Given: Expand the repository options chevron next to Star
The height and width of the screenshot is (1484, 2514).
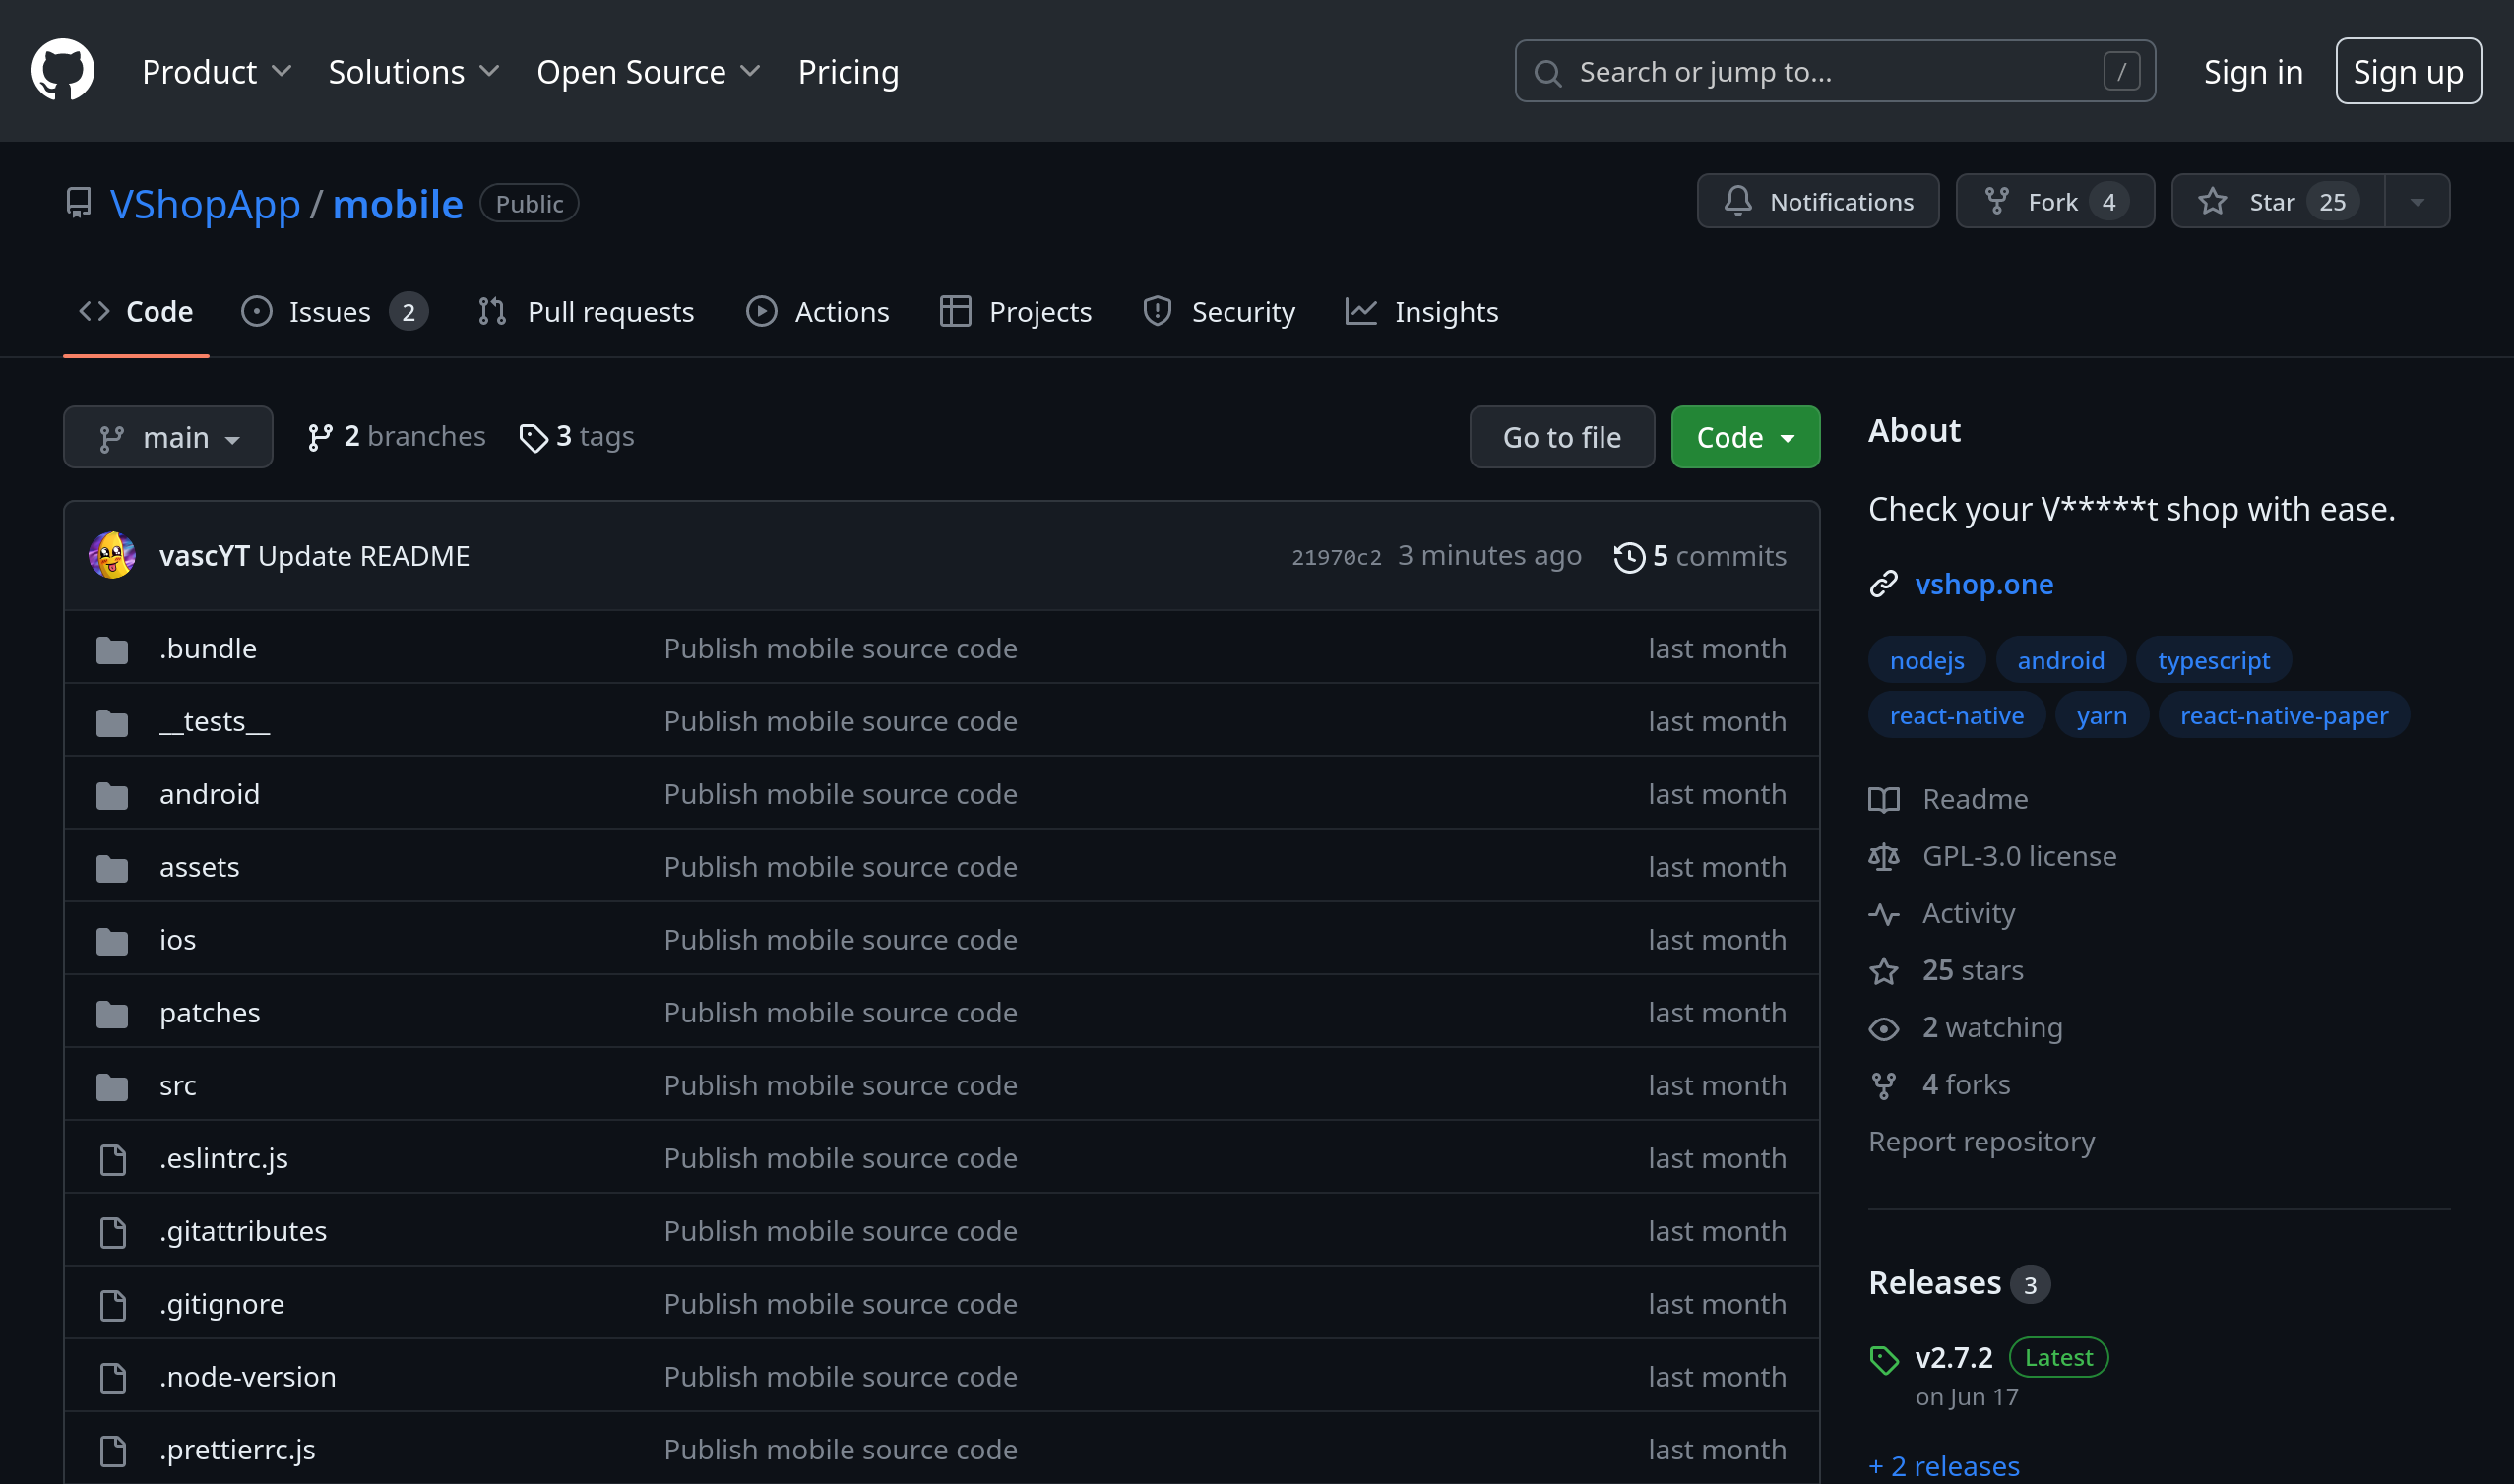Looking at the screenshot, I should coord(2419,202).
